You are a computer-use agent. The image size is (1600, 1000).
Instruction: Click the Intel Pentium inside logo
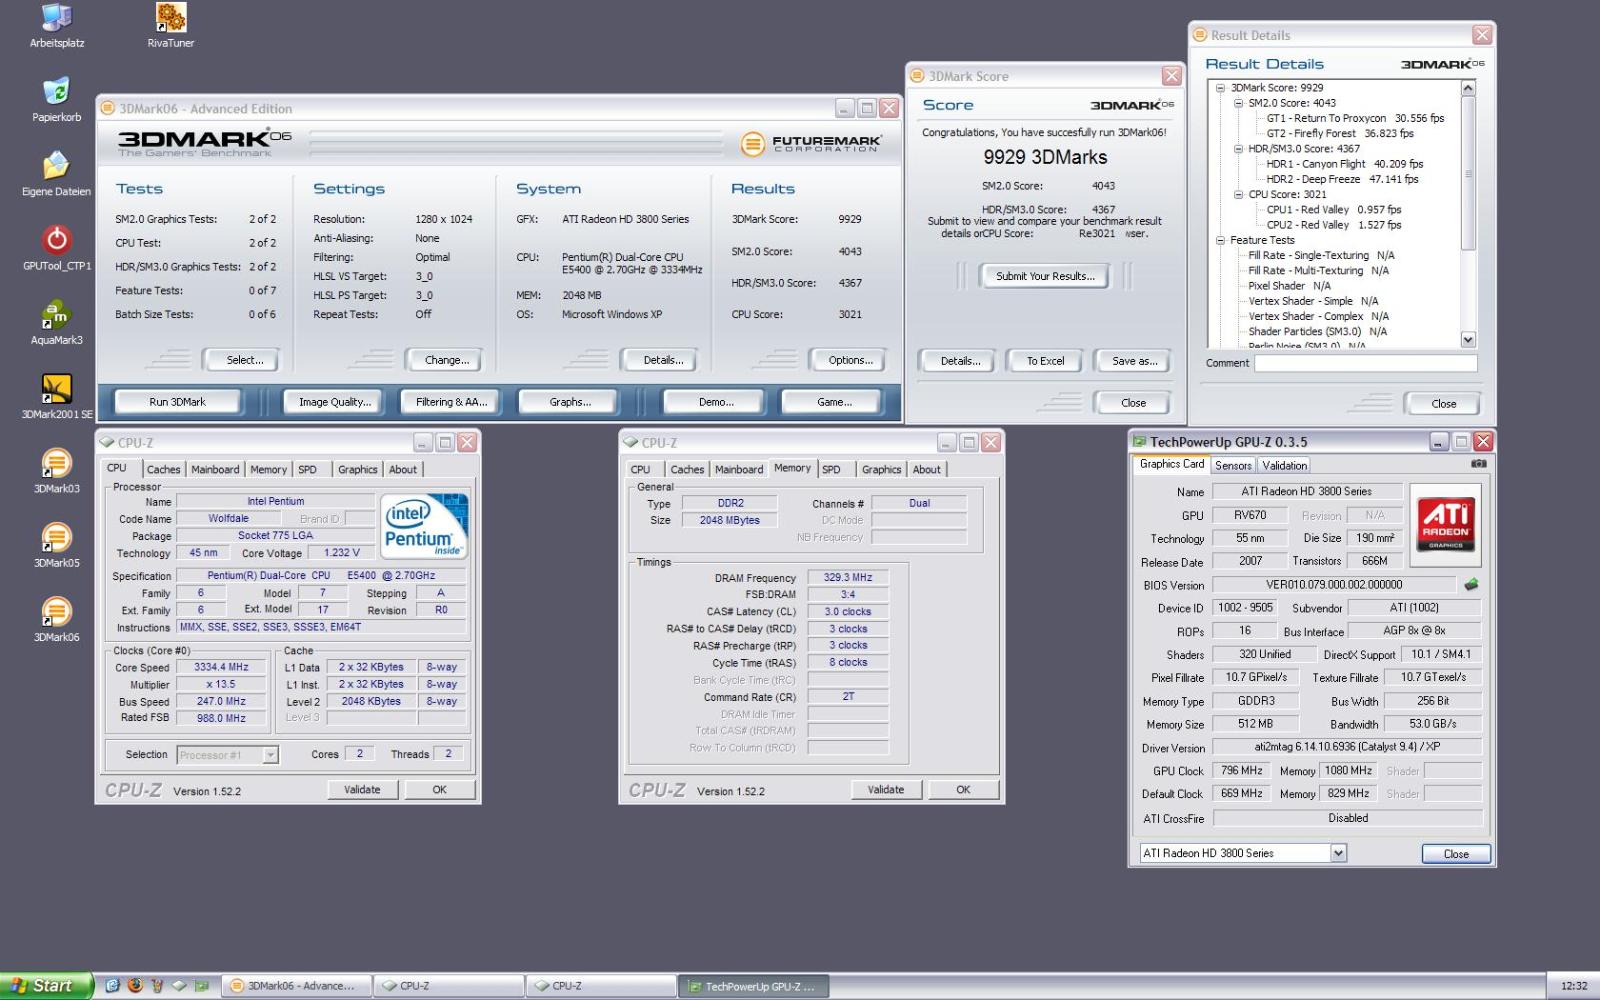pos(425,526)
